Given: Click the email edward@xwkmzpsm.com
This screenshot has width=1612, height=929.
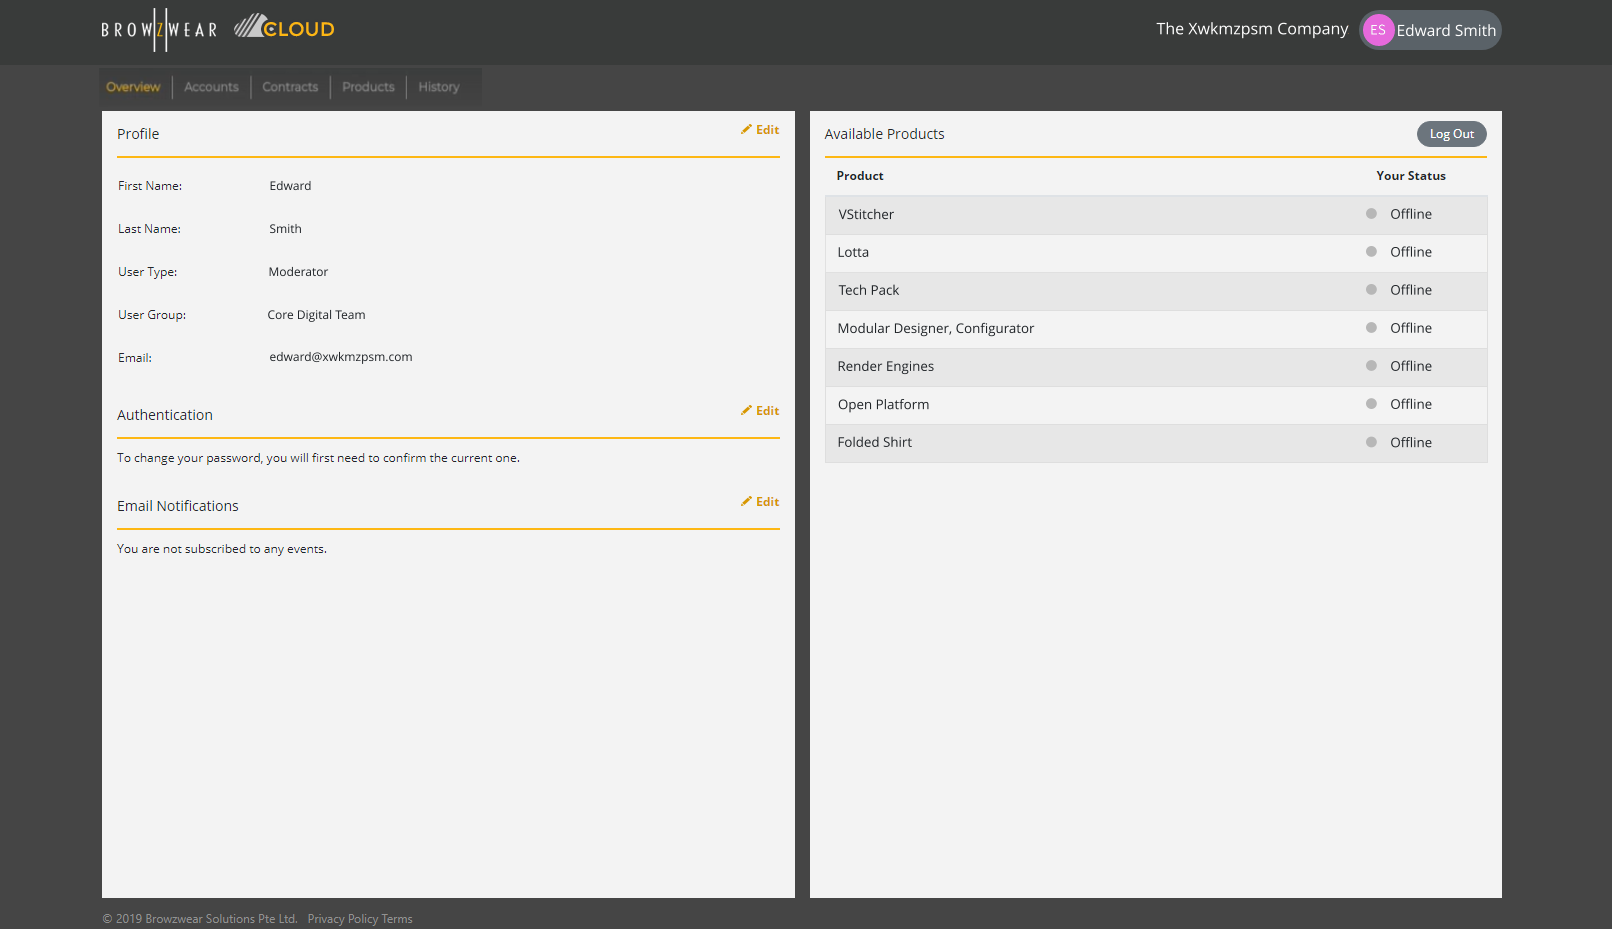Looking at the screenshot, I should point(340,357).
